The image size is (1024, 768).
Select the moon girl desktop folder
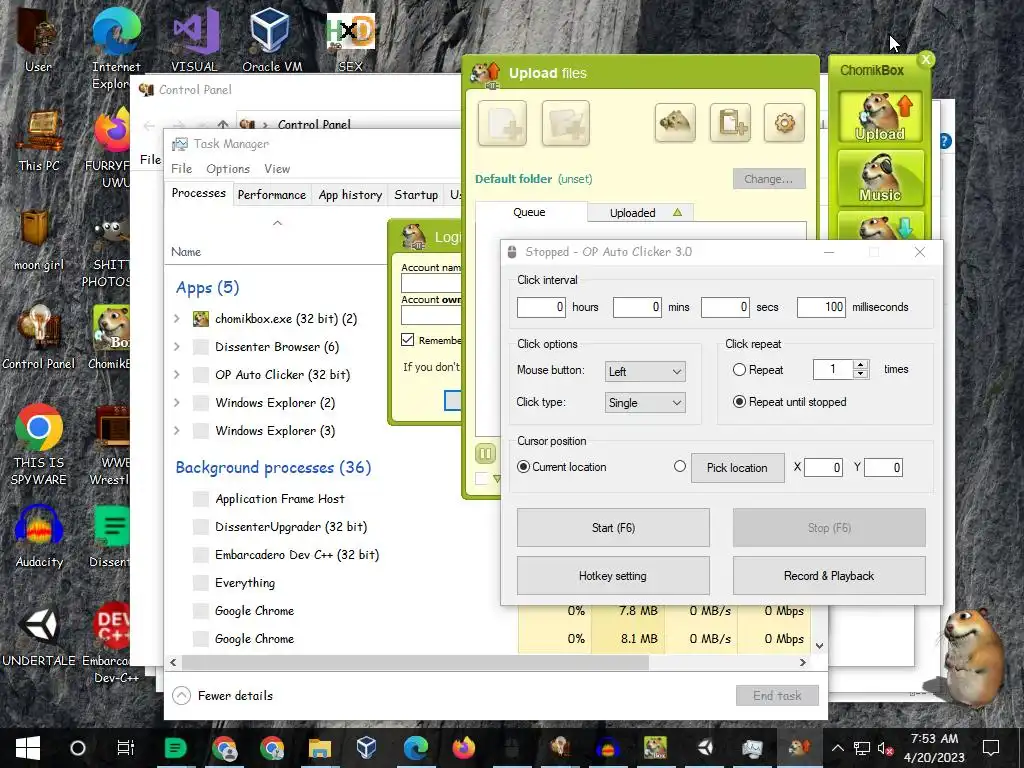pos(39,240)
